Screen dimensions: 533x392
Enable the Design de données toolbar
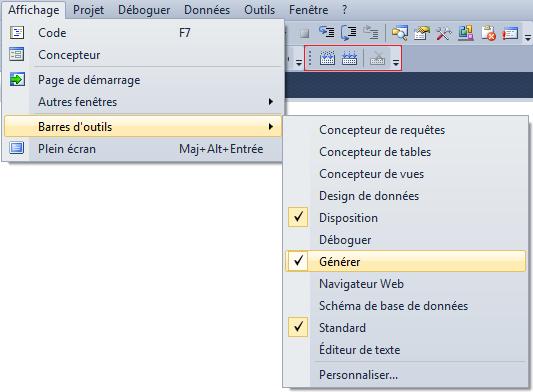(x=405, y=196)
